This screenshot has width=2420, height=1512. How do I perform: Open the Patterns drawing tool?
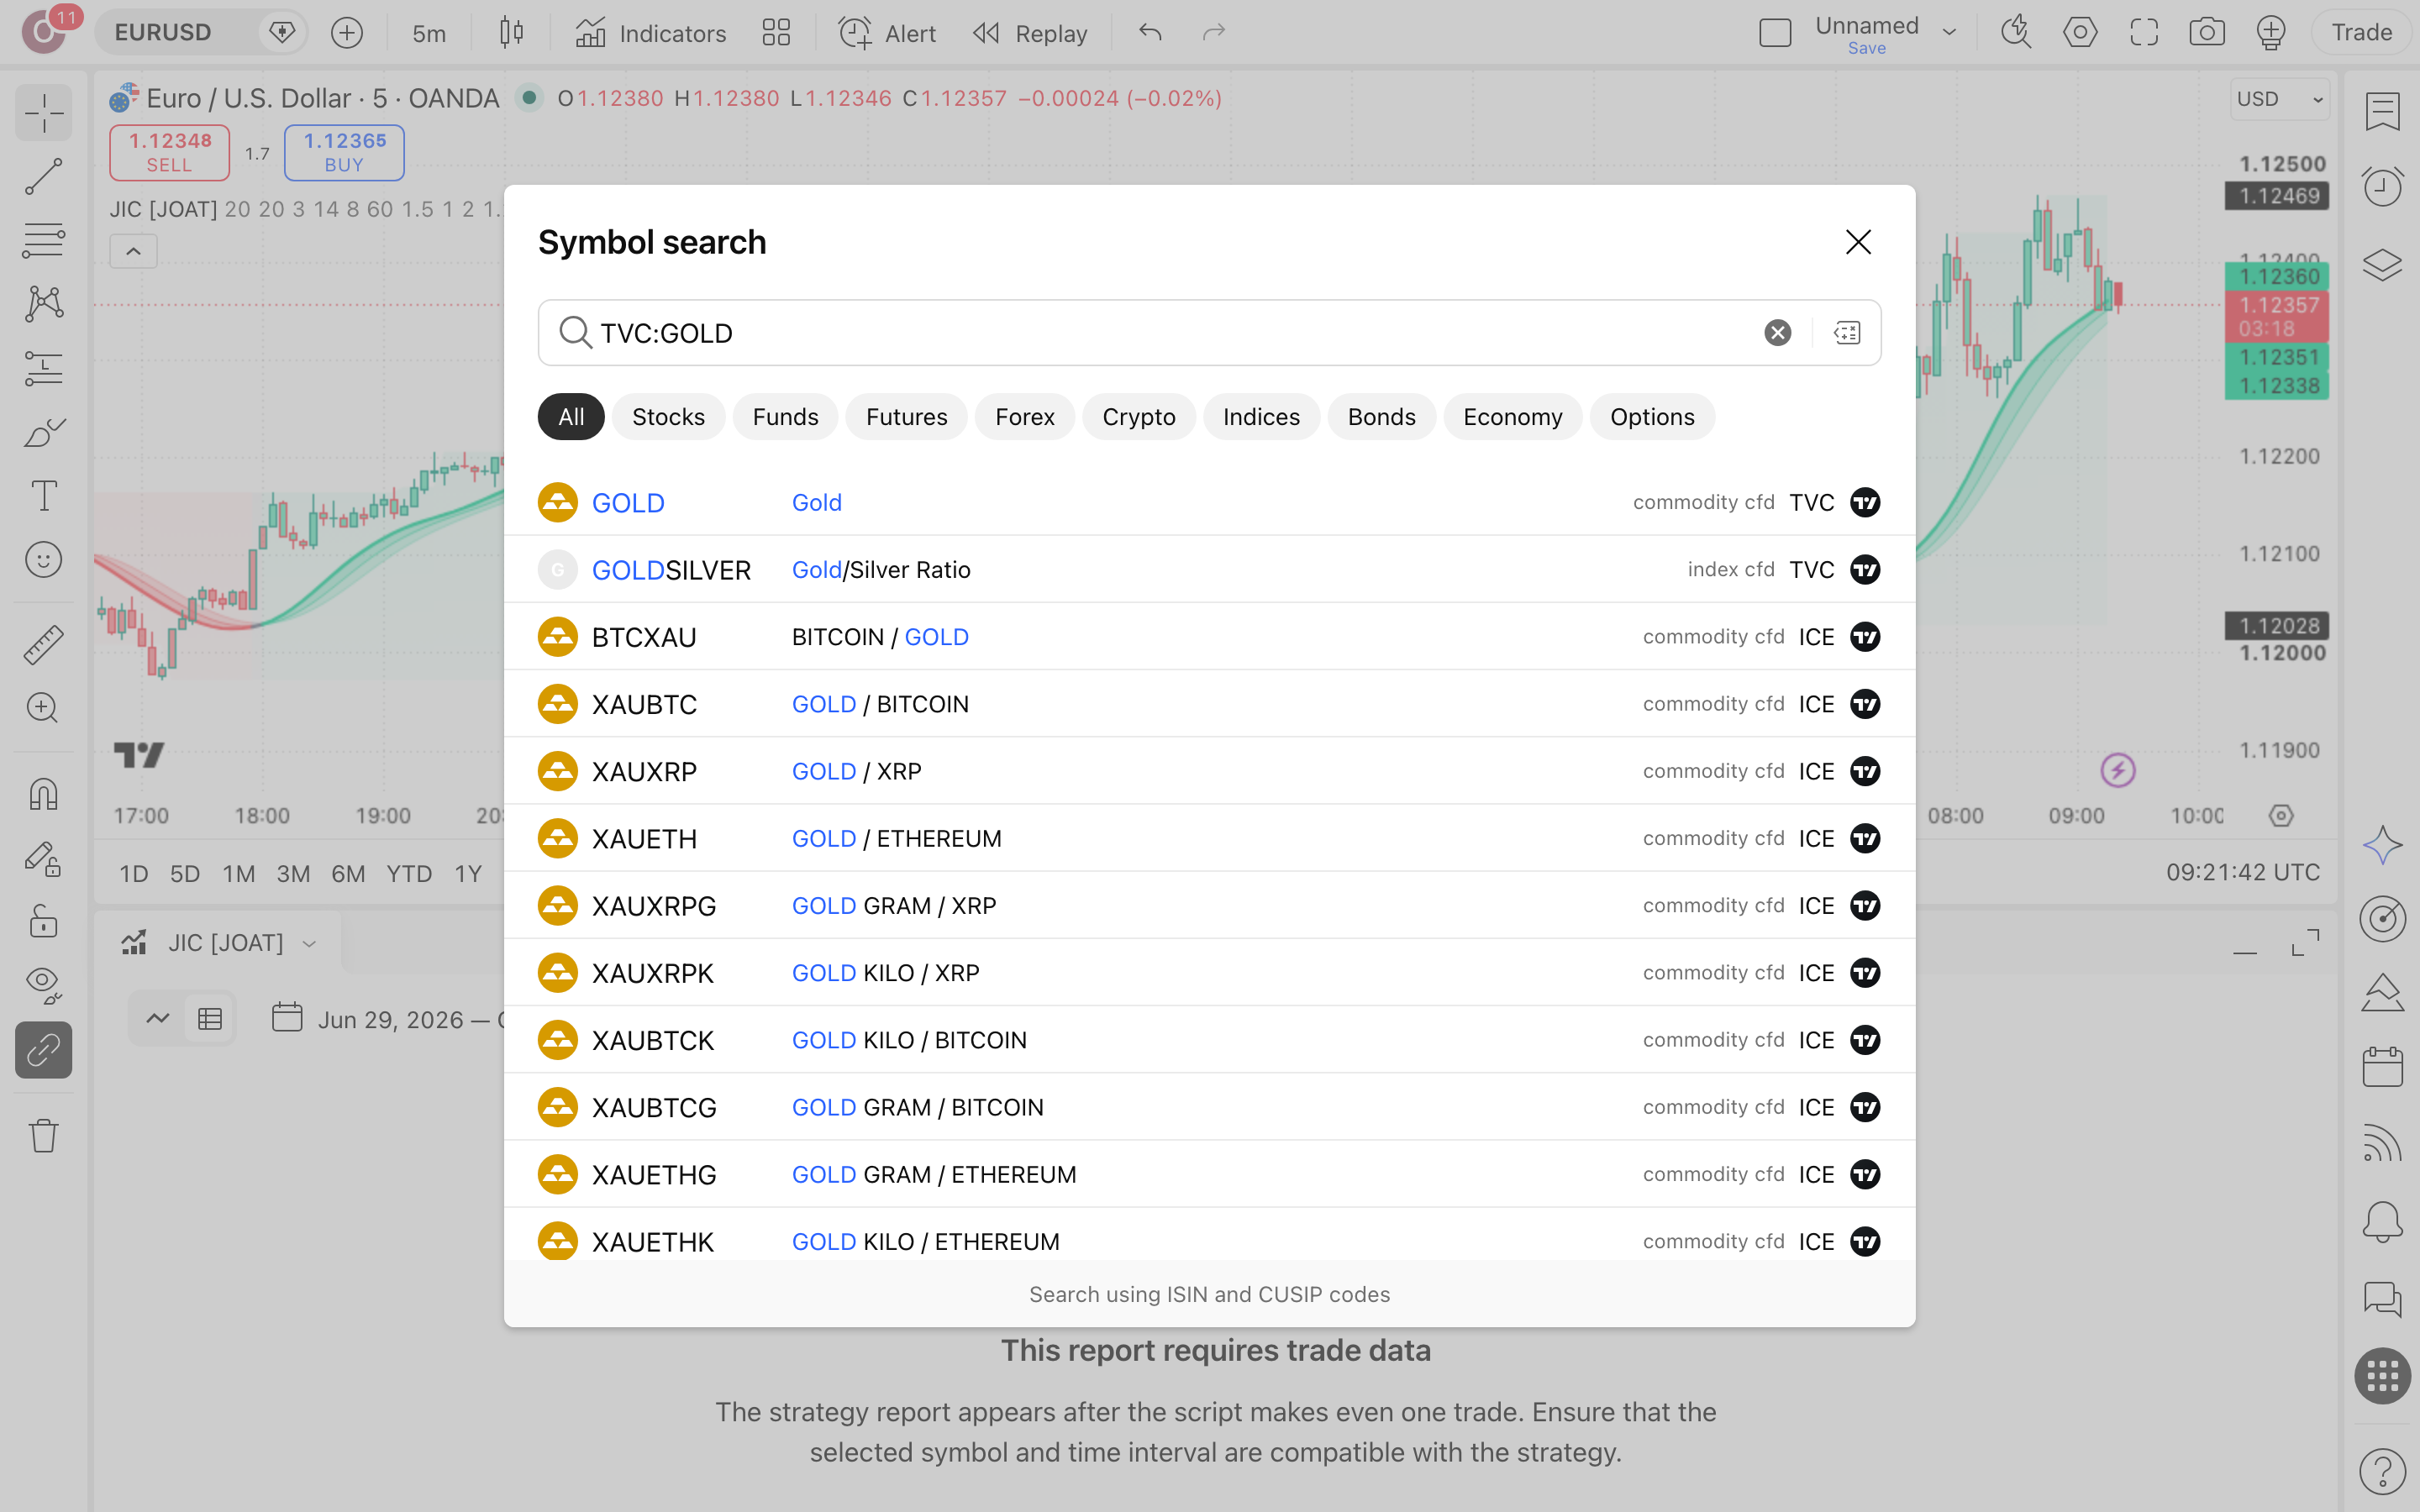coord(43,304)
